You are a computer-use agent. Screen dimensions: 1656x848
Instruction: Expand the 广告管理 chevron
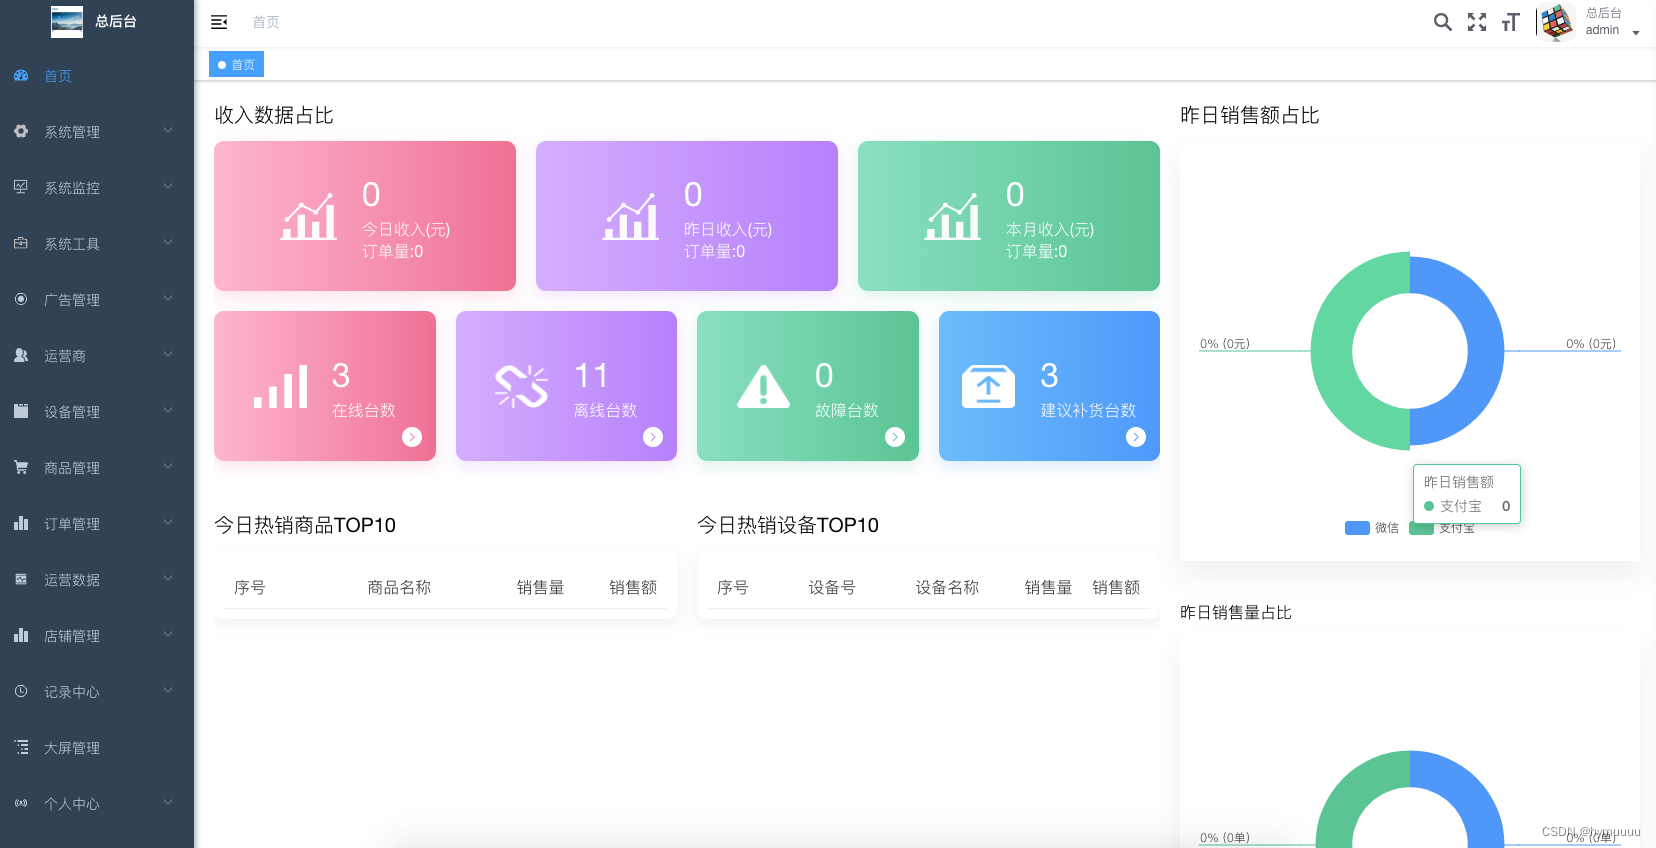168,299
